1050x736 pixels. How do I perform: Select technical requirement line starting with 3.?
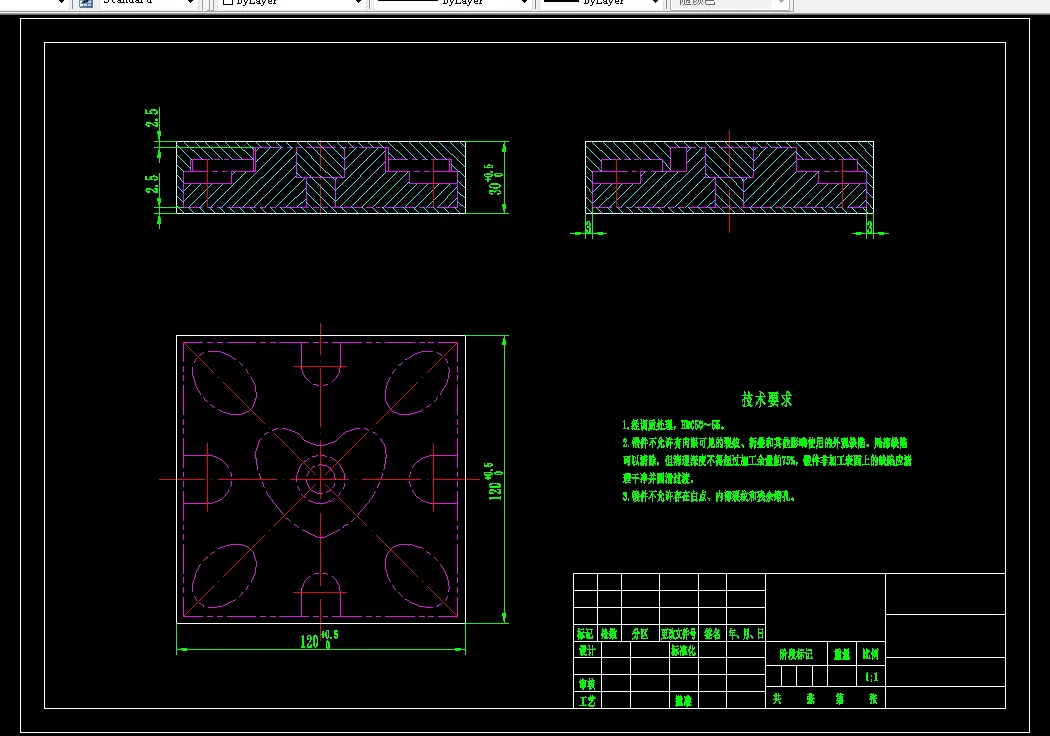tap(708, 497)
